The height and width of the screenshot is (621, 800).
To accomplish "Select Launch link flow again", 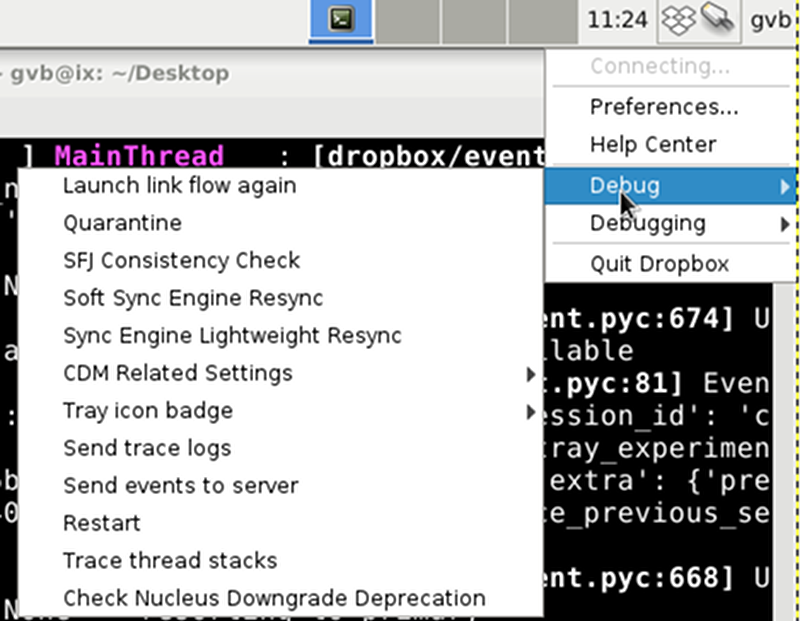I will (x=179, y=186).
